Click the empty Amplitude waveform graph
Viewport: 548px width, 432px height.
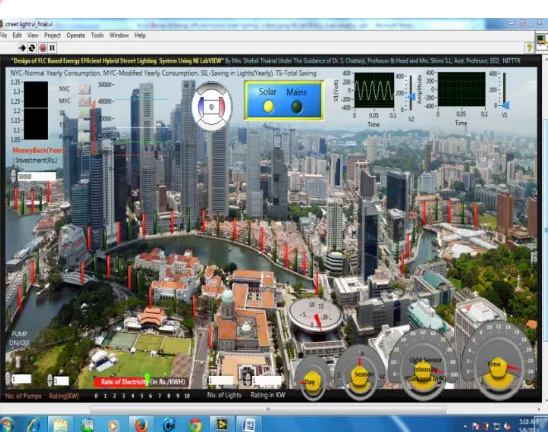click(461, 89)
